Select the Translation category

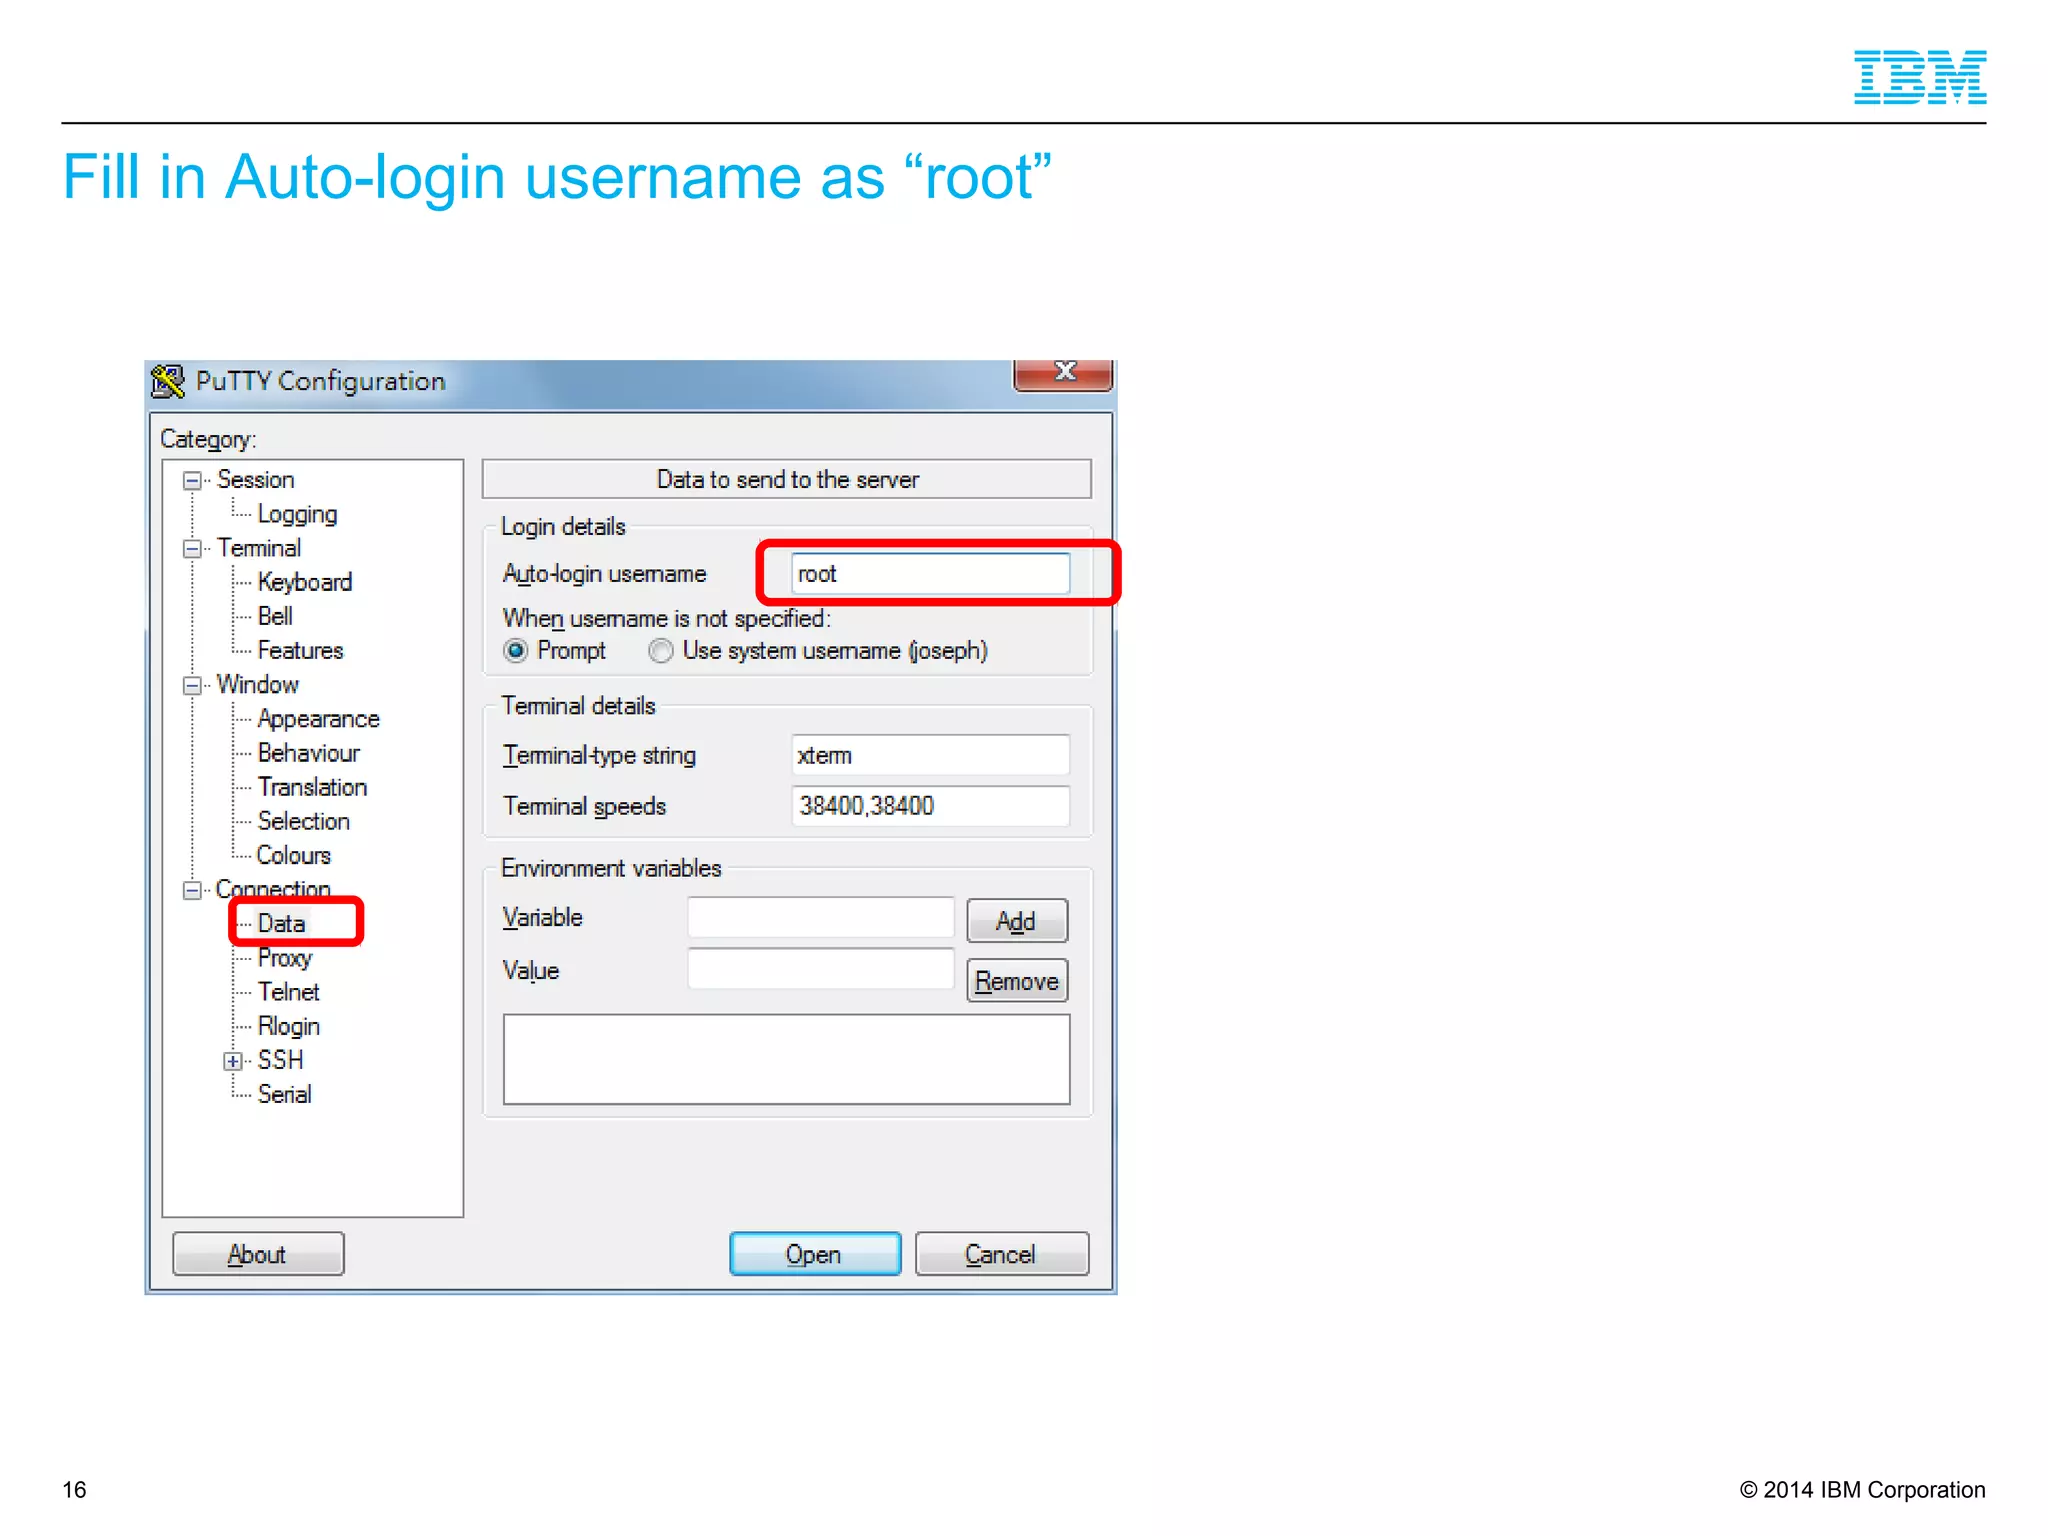click(x=312, y=787)
